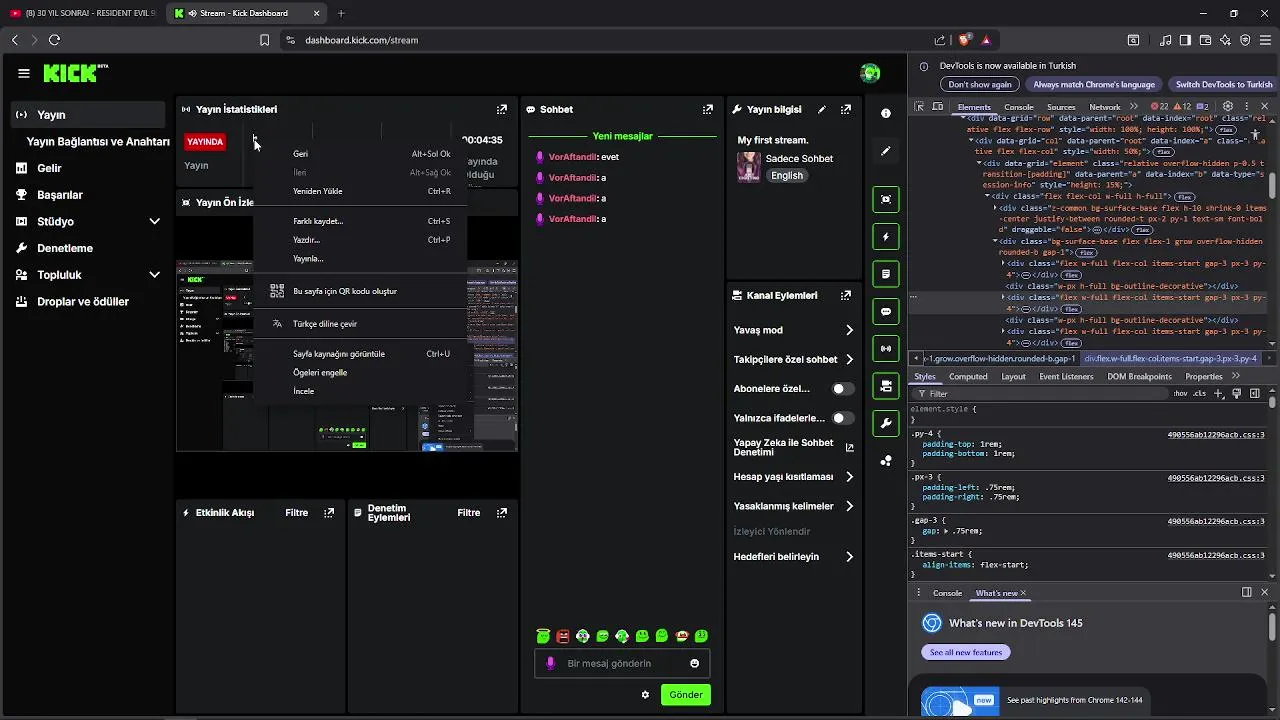Viewport: 1280px width, 720px height.
Task: Toggle the chat bubble widget in sidebar
Action: (886, 311)
